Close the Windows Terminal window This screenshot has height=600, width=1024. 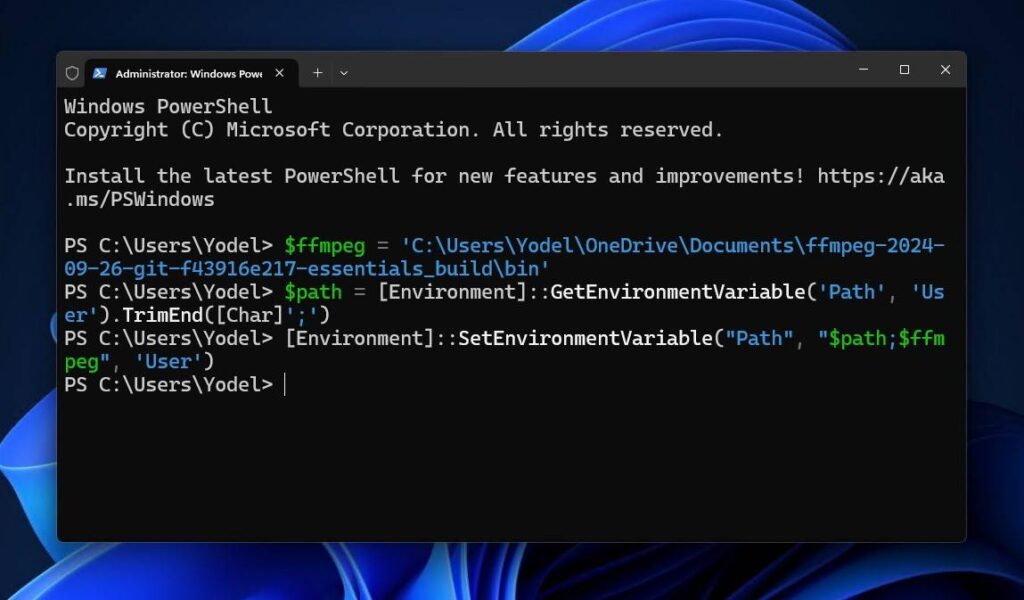(945, 70)
